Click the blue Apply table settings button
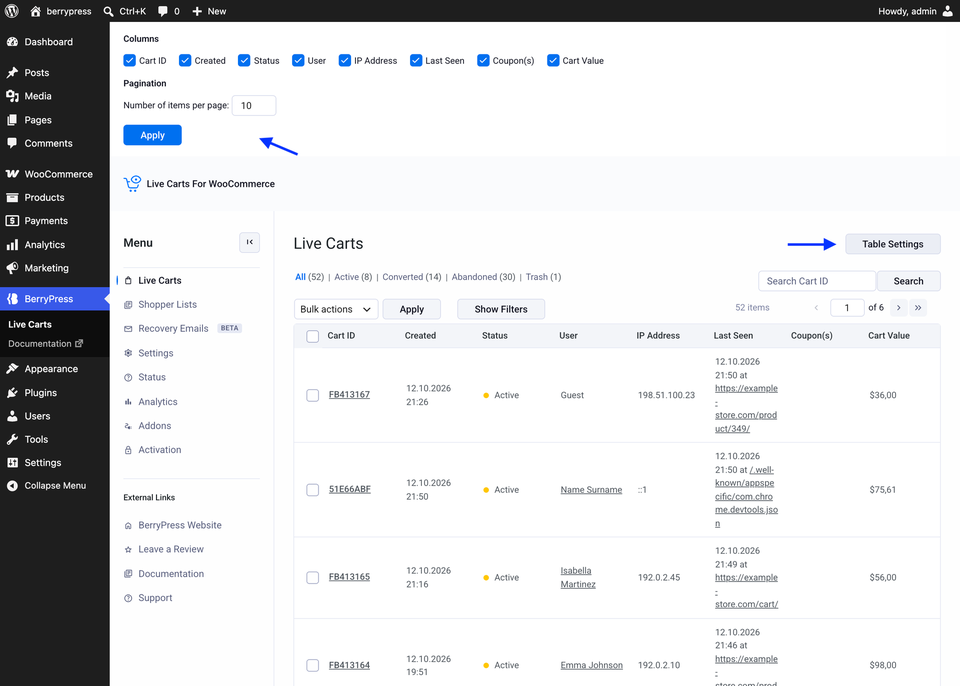The height and width of the screenshot is (686, 960). pyautogui.click(x=152, y=135)
